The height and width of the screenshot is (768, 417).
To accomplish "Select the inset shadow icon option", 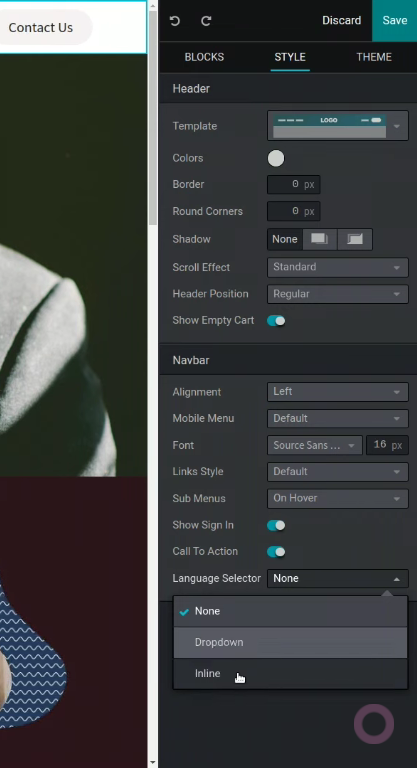I will coord(355,240).
